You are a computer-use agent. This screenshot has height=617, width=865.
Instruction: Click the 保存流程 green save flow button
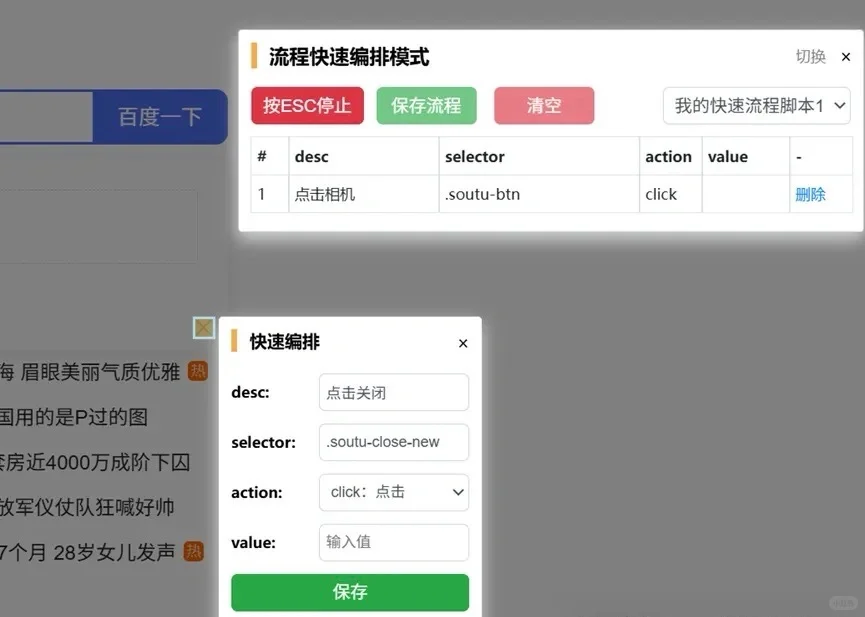click(426, 106)
